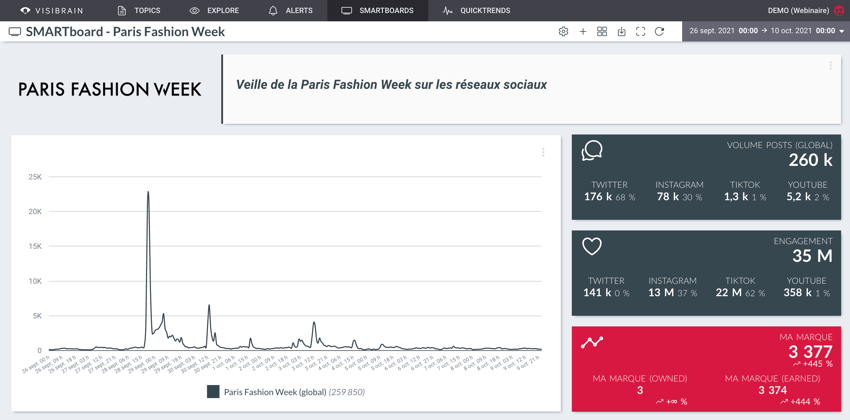This screenshot has width=850, height=420.
Task: Click the +445 % trend indicator
Action: tap(812, 364)
